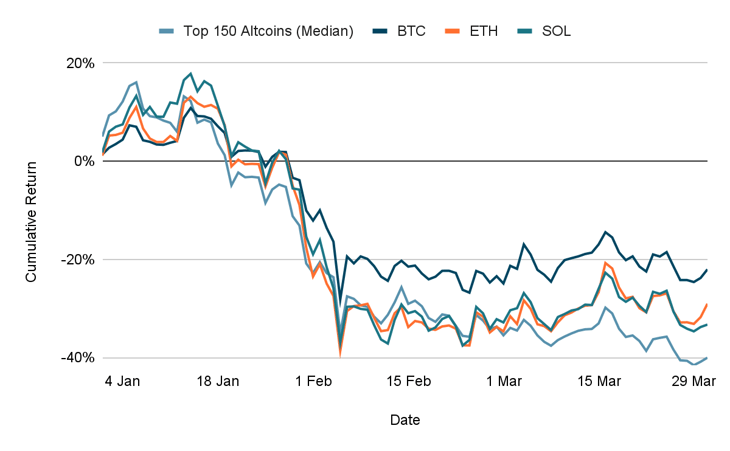Toggle the Top 150 Altcoins (Median) legend label
Screen dimensions: 730x451
pyautogui.click(x=268, y=31)
